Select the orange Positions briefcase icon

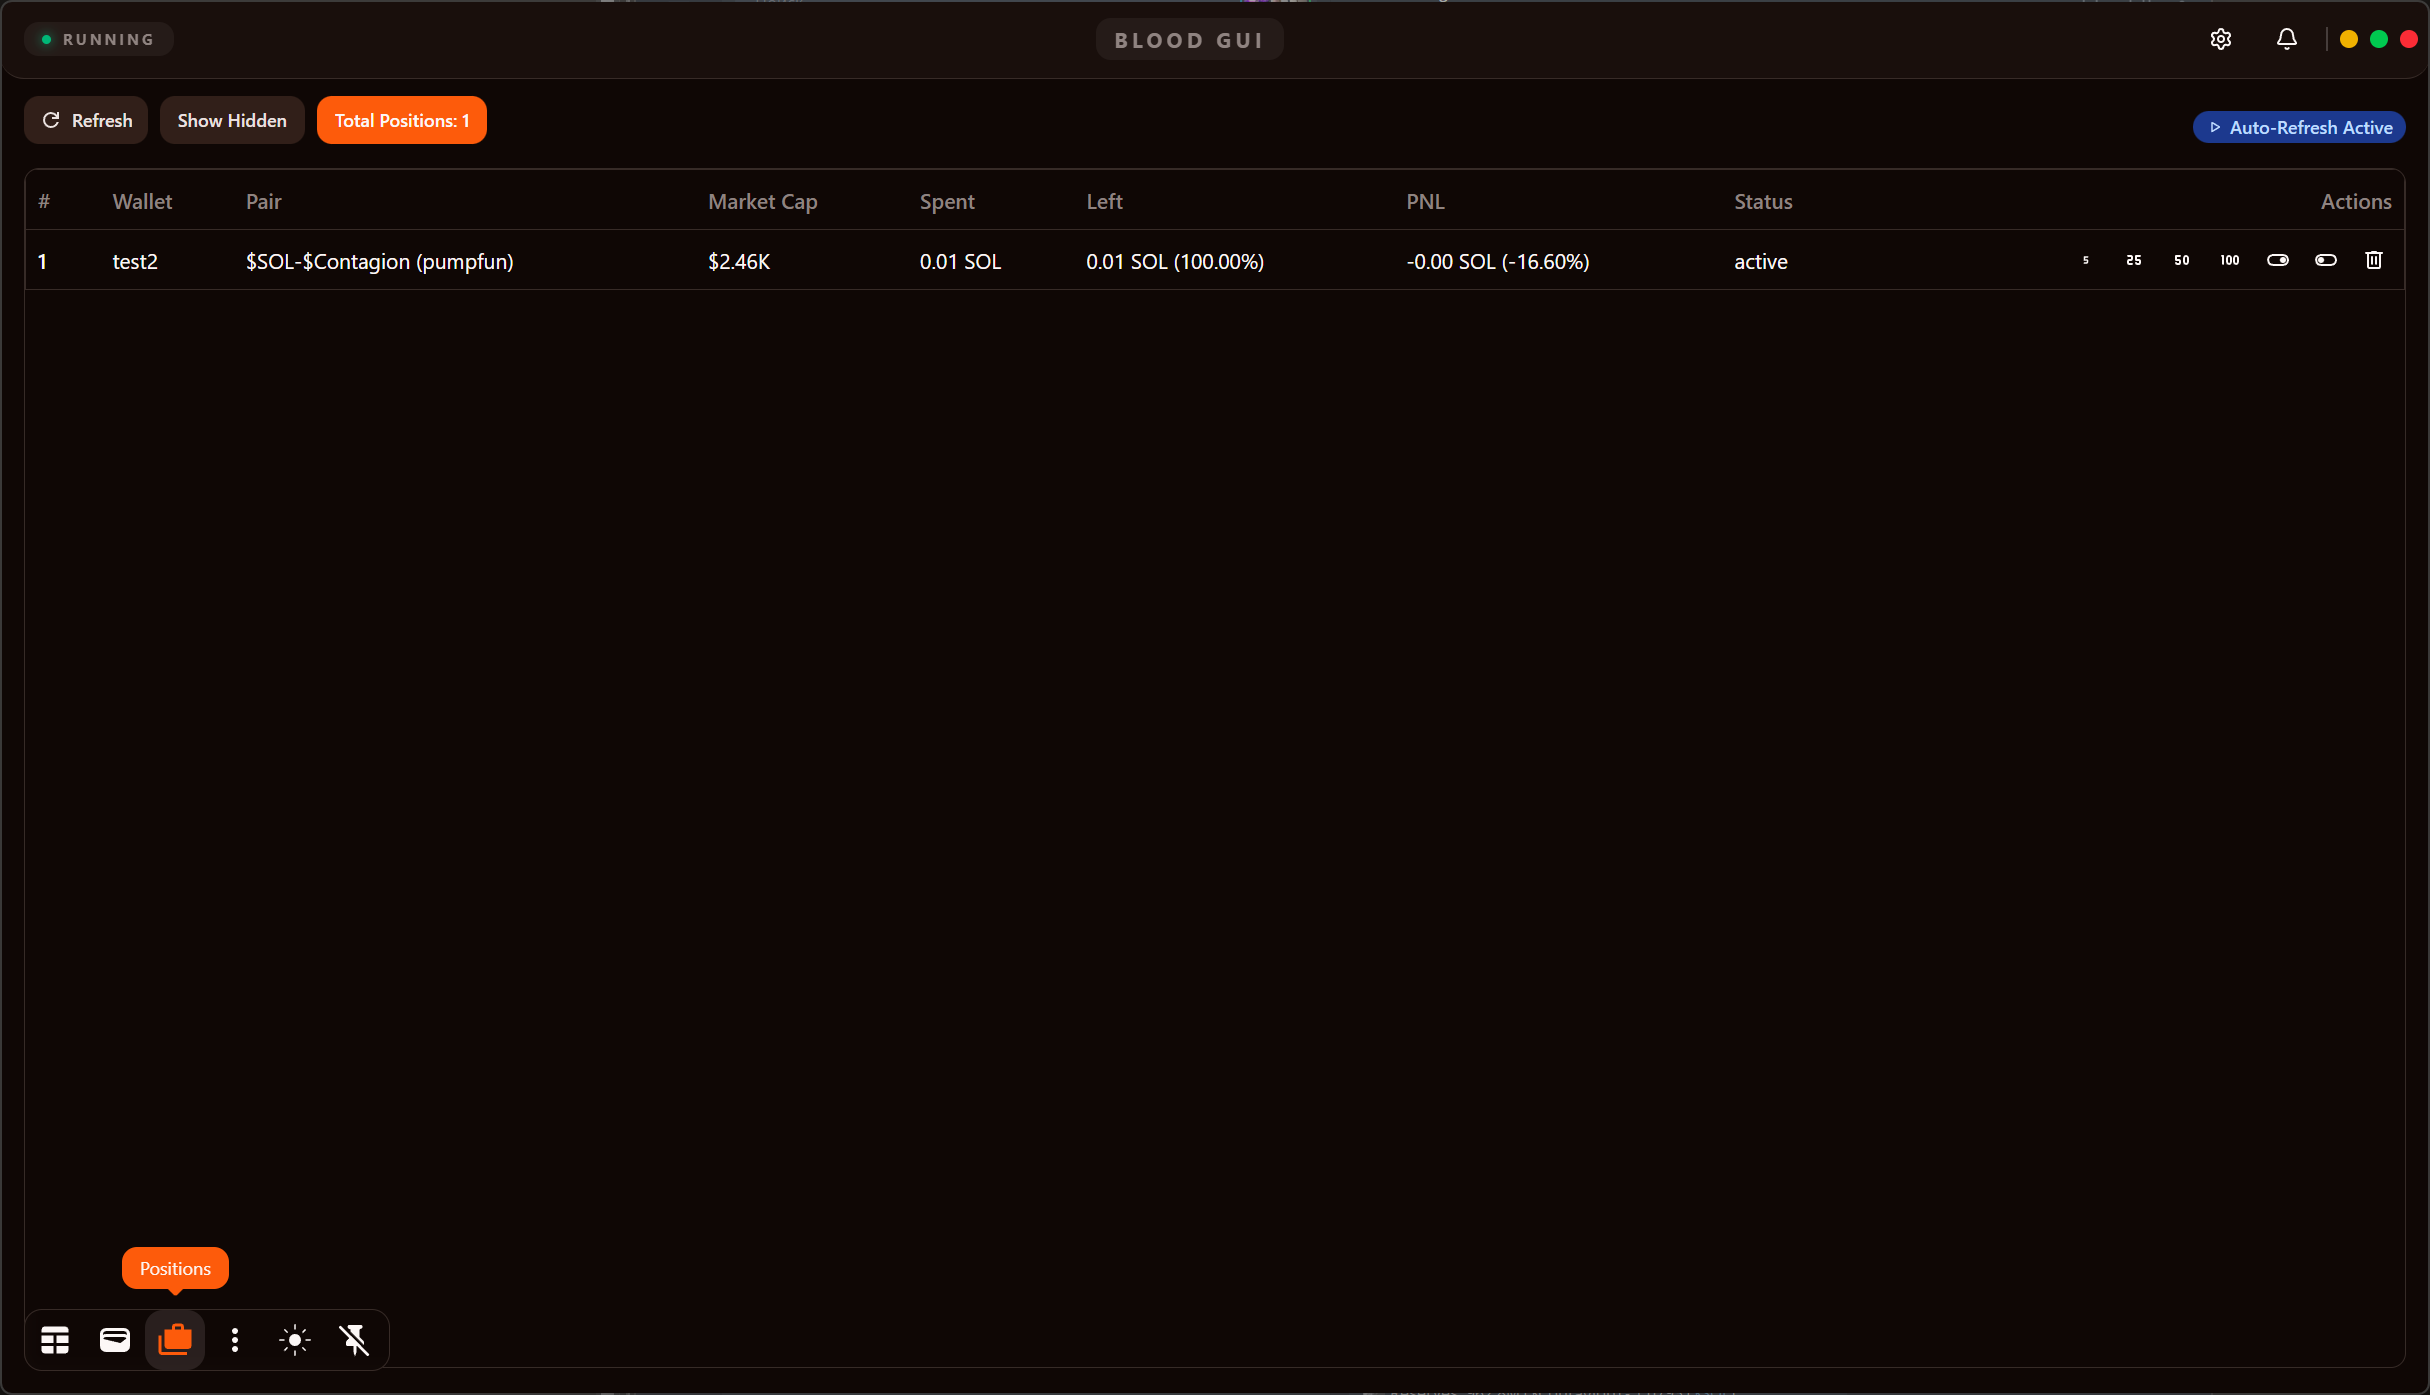tap(175, 1340)
